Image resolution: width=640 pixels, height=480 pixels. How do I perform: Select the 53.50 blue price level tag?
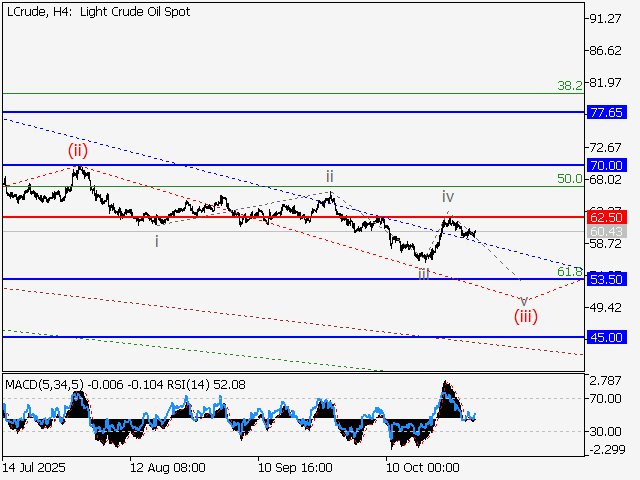(606, 279)
